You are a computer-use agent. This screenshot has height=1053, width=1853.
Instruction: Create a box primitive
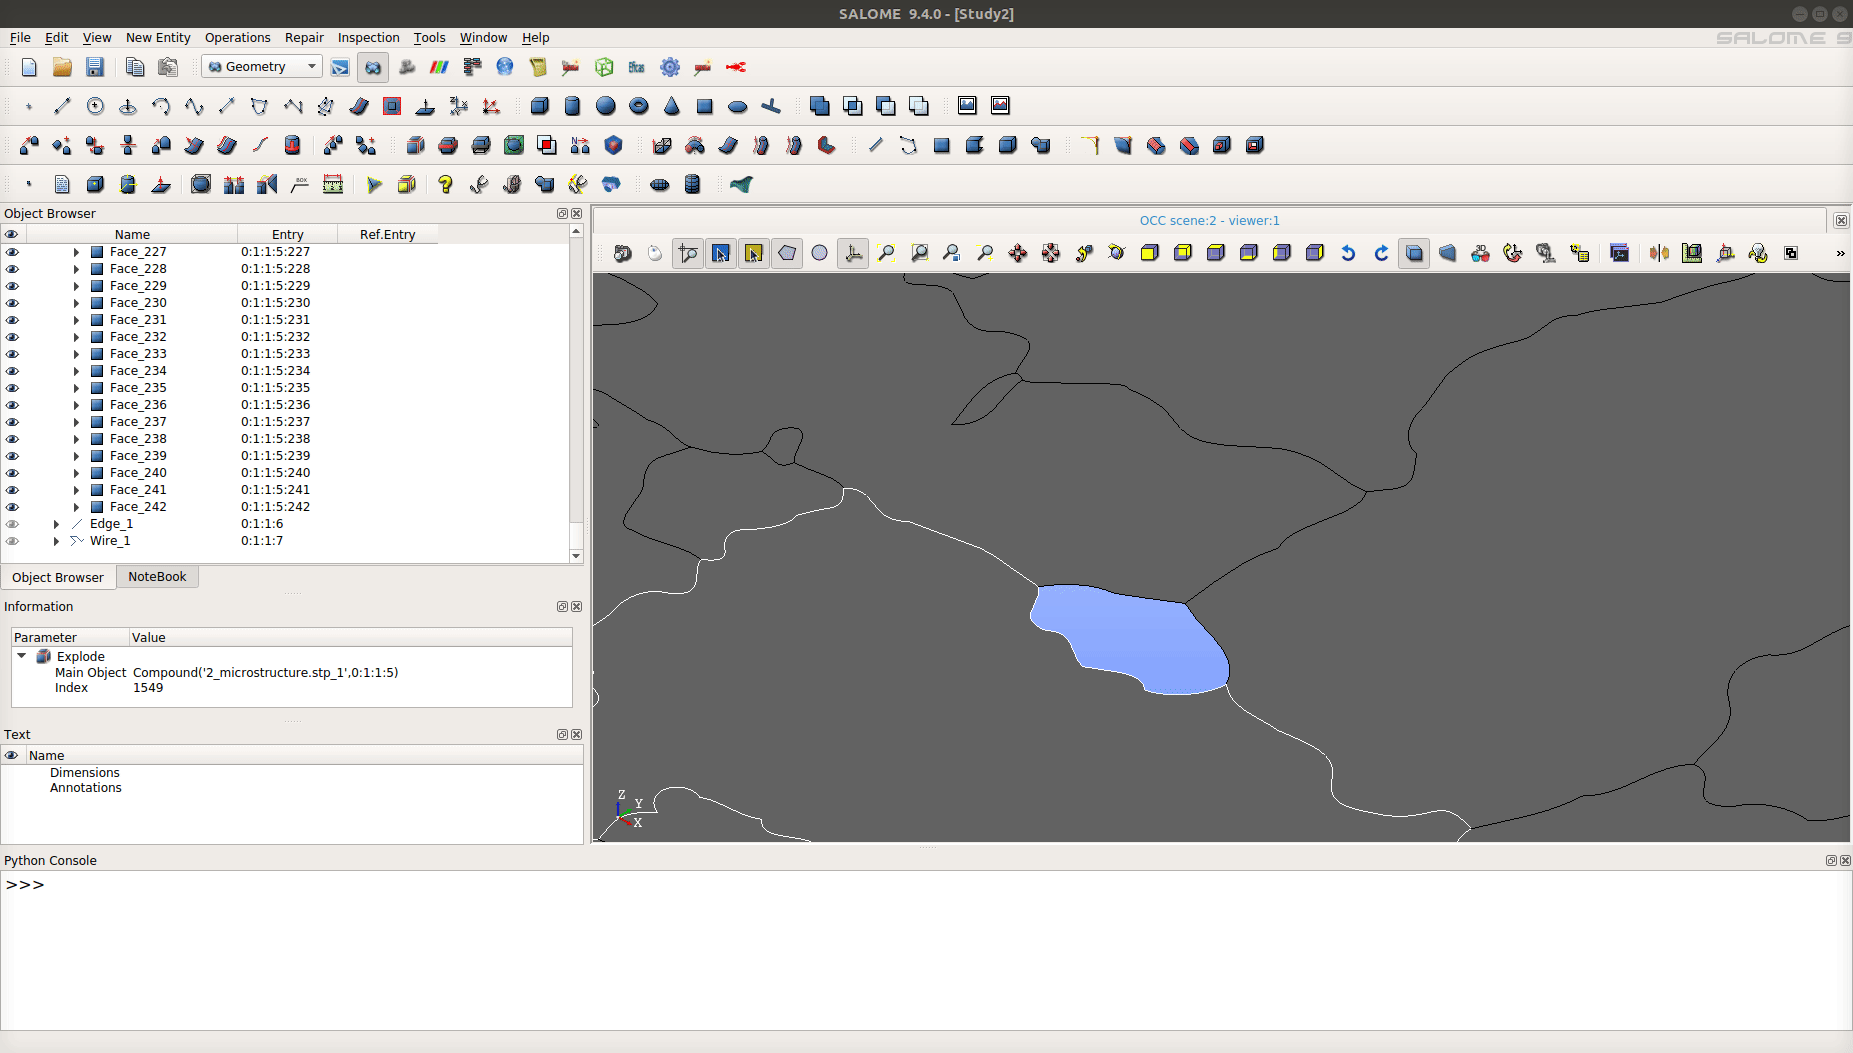pos(540,106)
